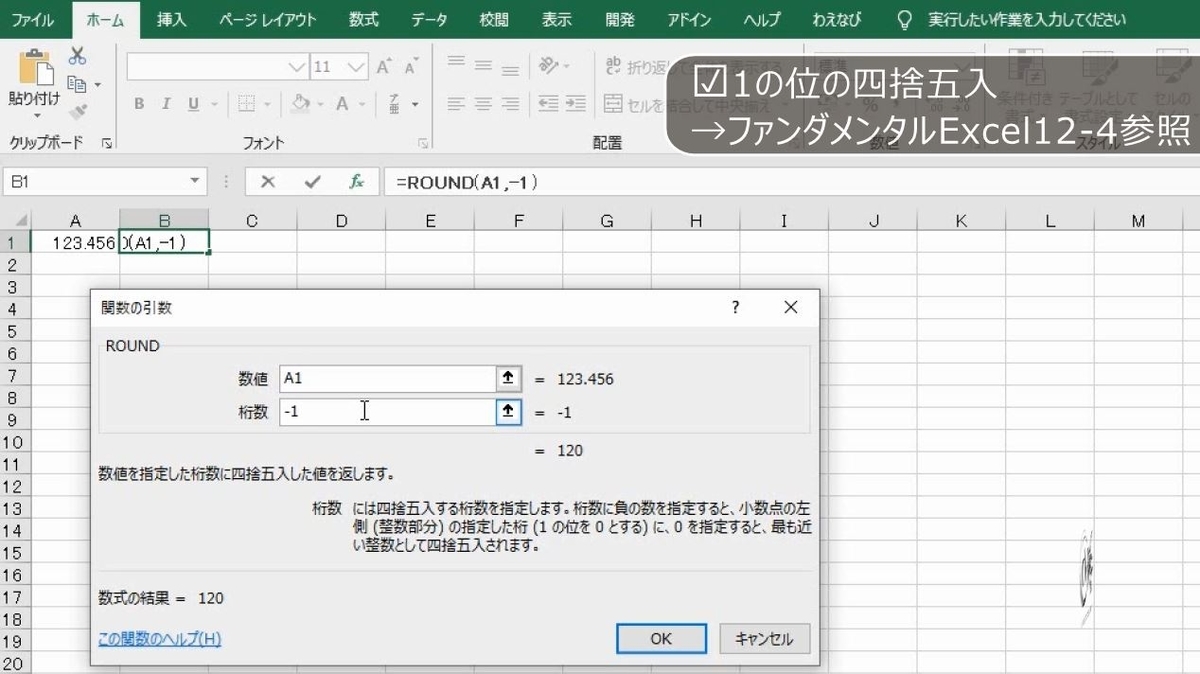This screenshot has width=1200, height=674.
Task: Click the lightbulb Tell Me icon
Action: click(x=905, y=19)
